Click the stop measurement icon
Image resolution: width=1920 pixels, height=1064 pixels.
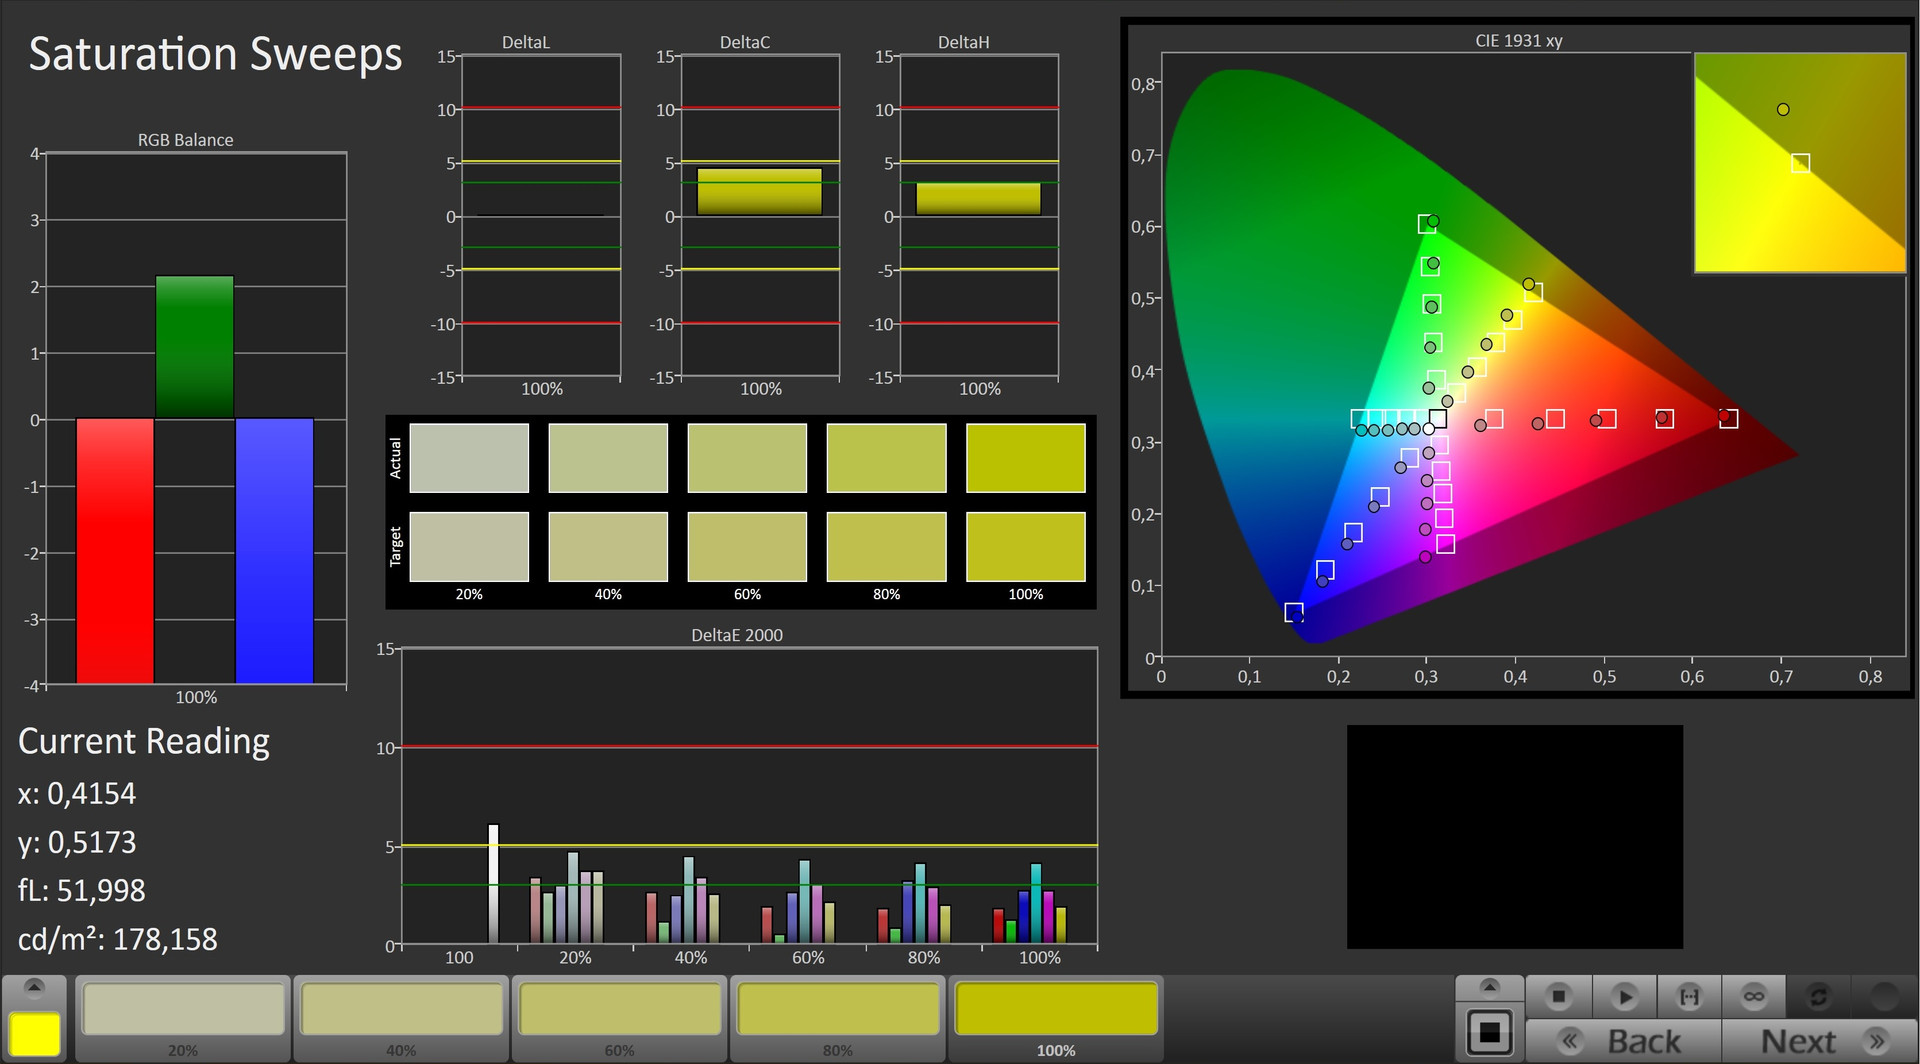(x=1558, y=996)
